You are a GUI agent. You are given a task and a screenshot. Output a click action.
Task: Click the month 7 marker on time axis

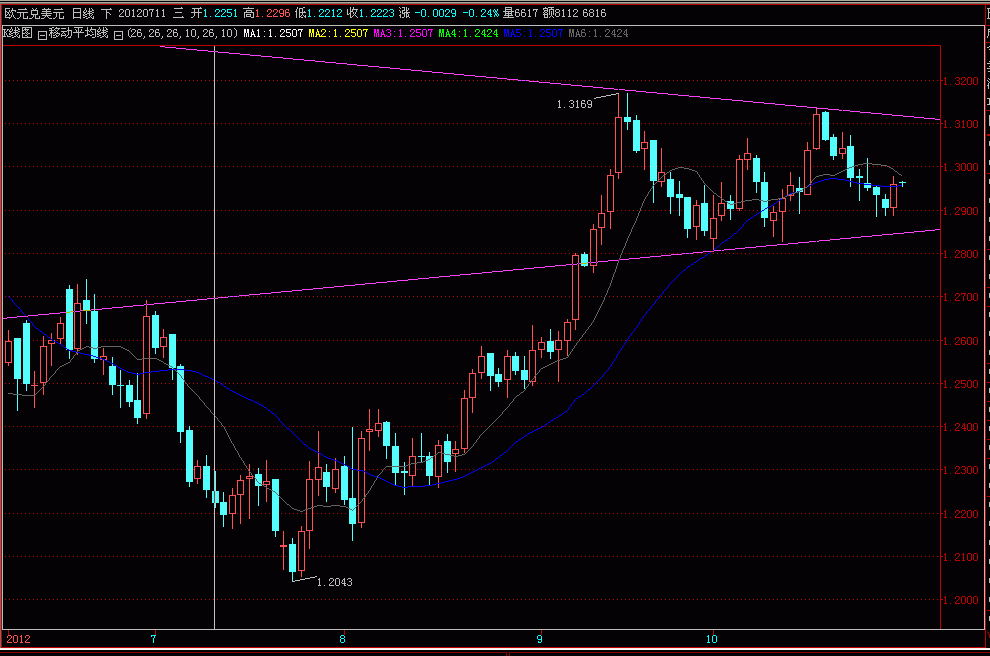pos(153,639)
